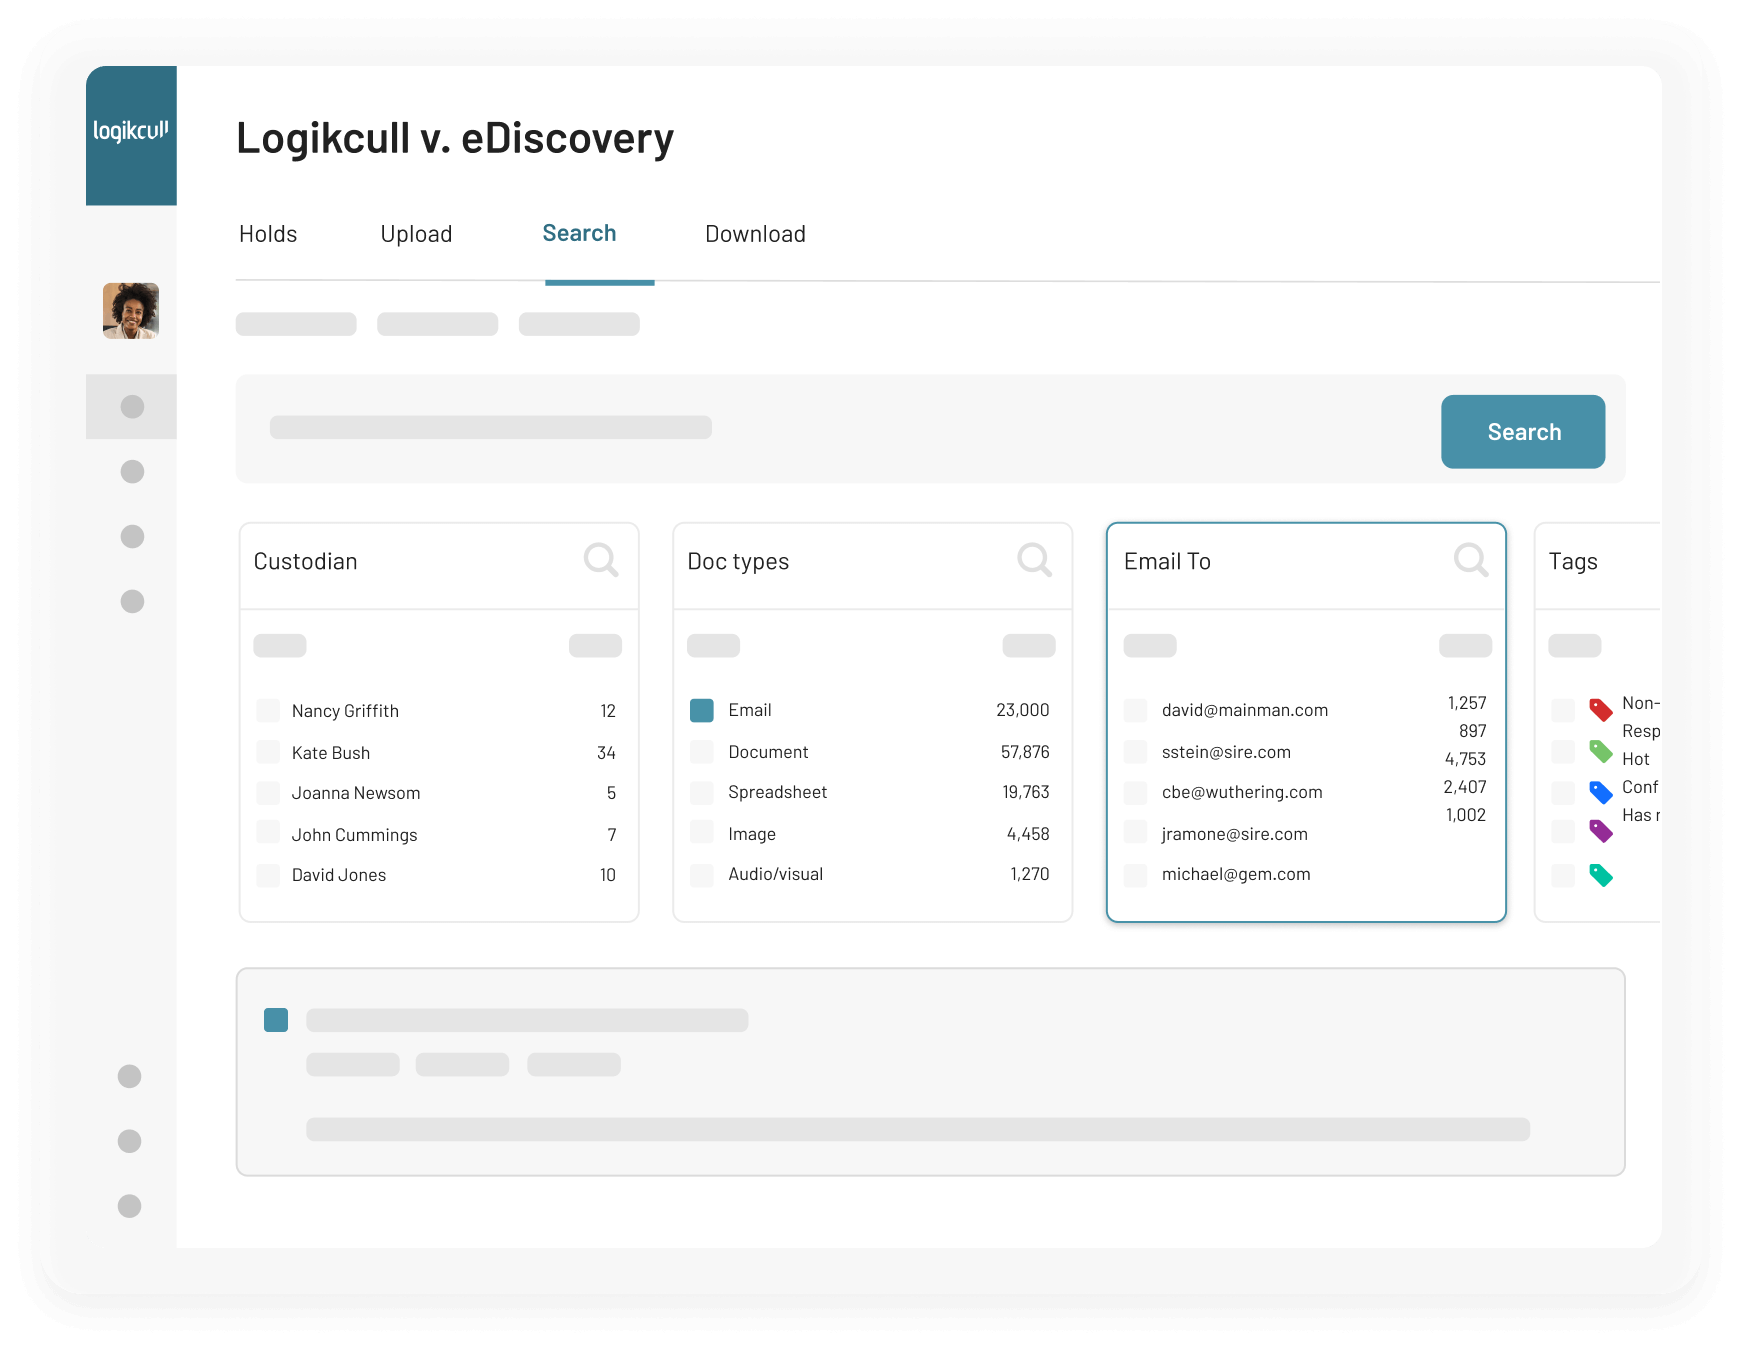Select the teal tag color swatch

pos(1602,874)
